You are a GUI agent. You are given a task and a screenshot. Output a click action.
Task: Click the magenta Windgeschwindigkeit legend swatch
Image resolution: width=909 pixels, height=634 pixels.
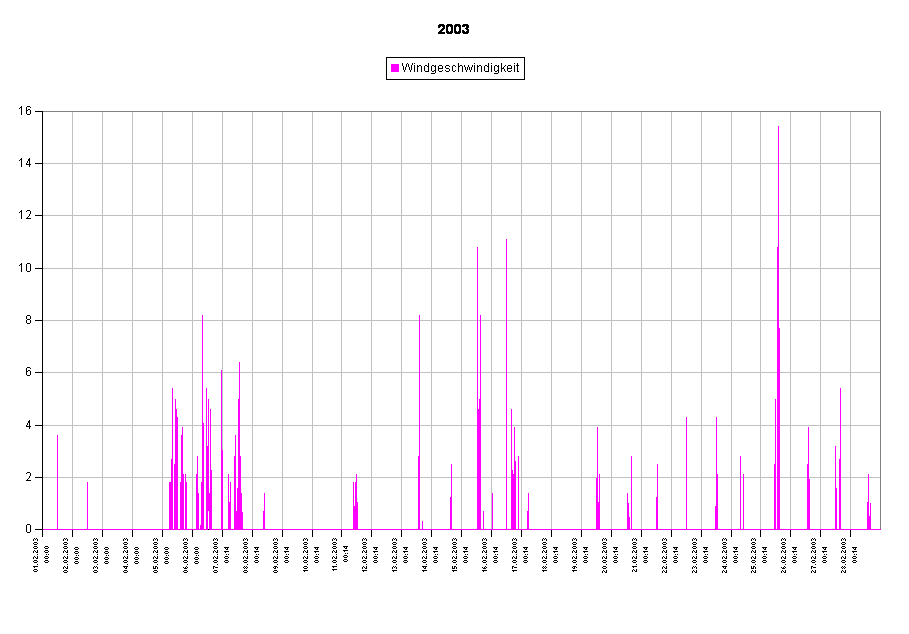(395, 68)
